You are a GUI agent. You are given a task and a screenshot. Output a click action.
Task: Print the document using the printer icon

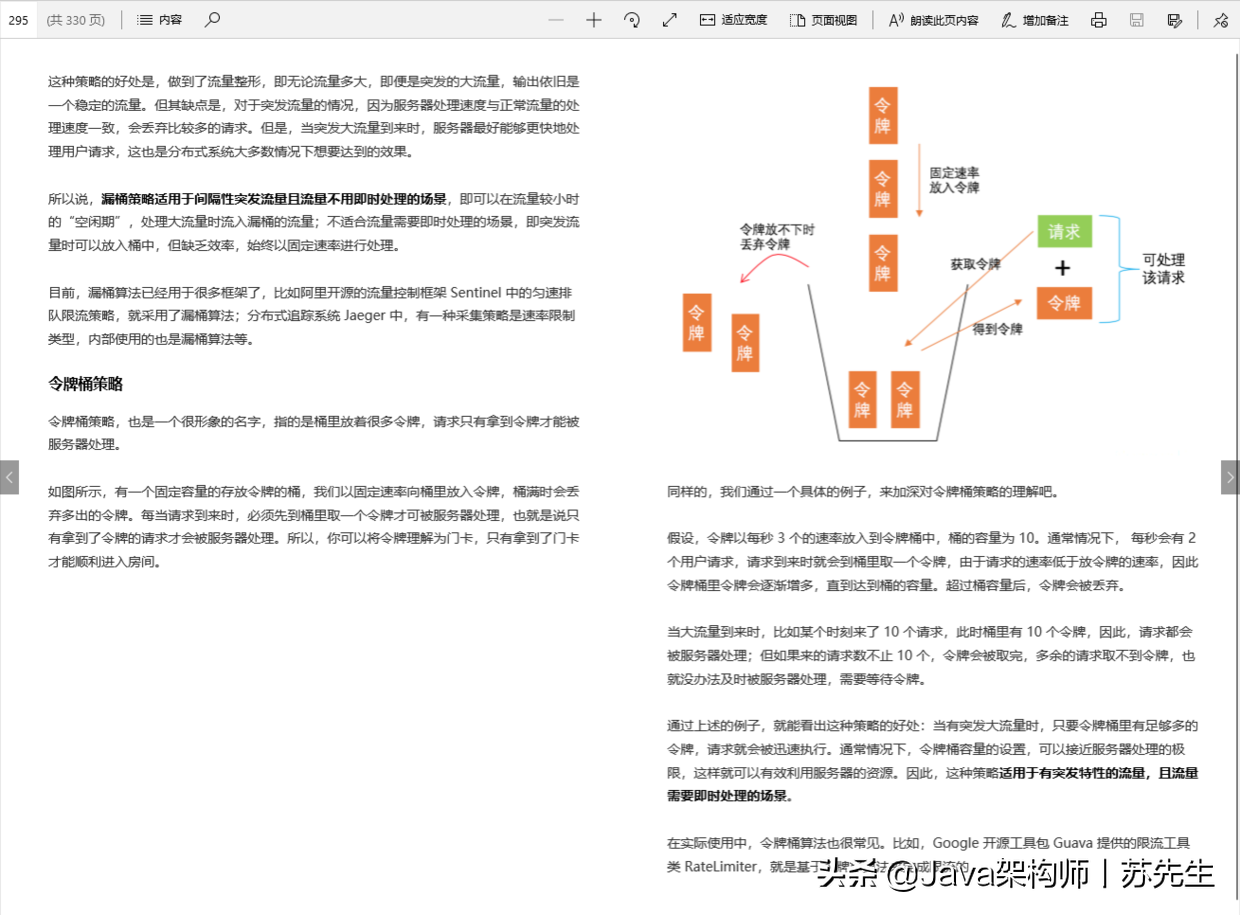point(1099,20)
